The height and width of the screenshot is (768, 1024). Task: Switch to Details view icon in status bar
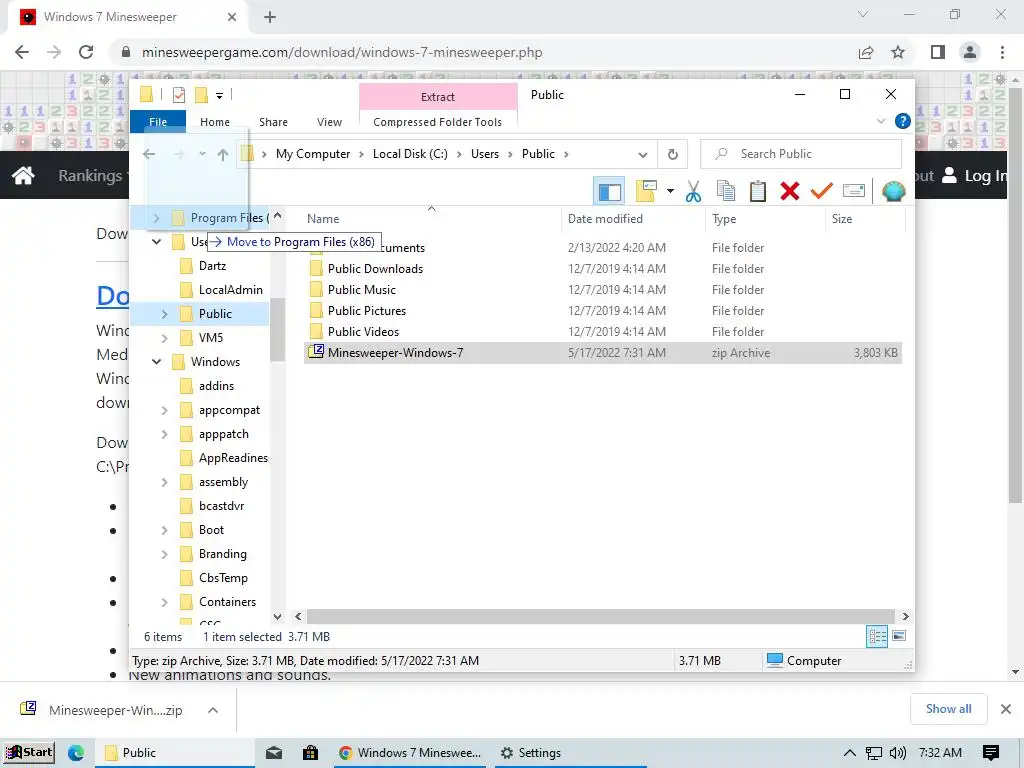(x=876, y=636)
